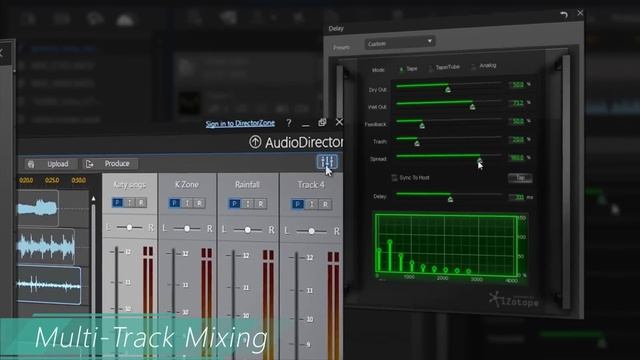
Task: Click the Wet Out slider handle
Action: pos(472,107)
